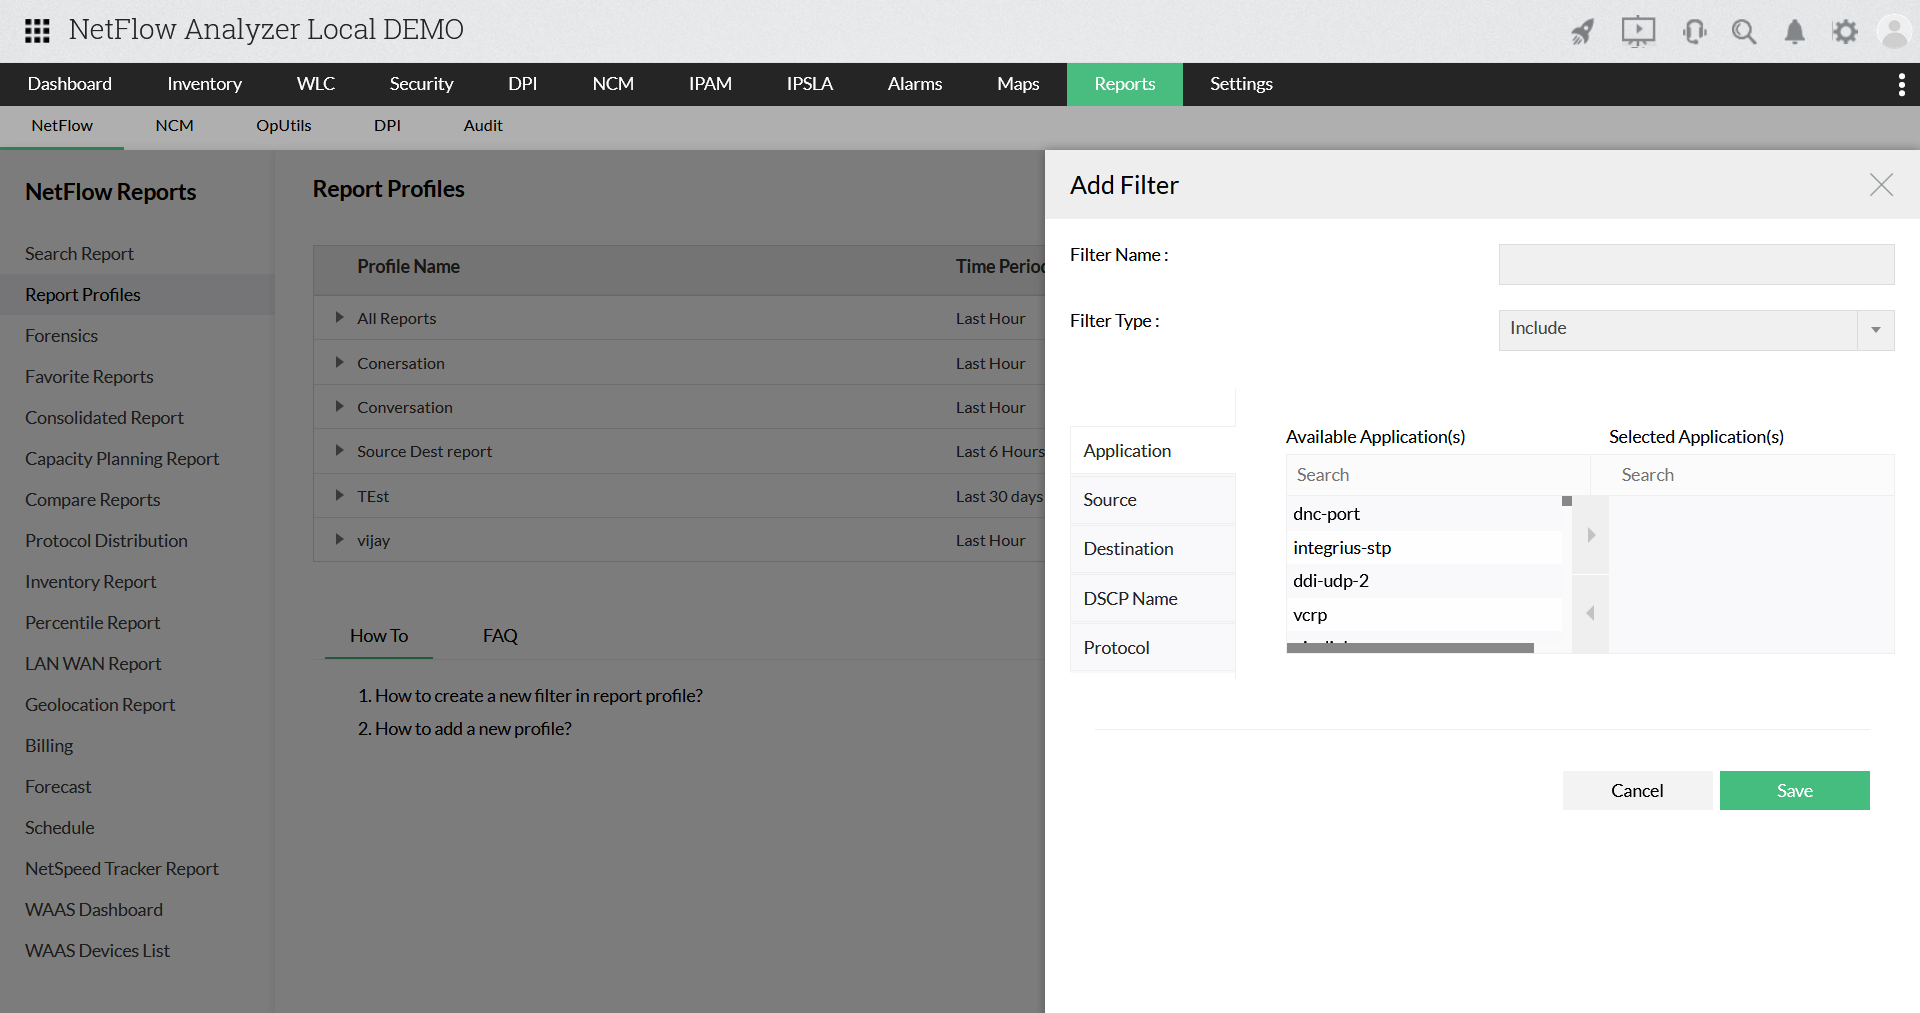Open the user profile avatar

tap(1894, 32)
